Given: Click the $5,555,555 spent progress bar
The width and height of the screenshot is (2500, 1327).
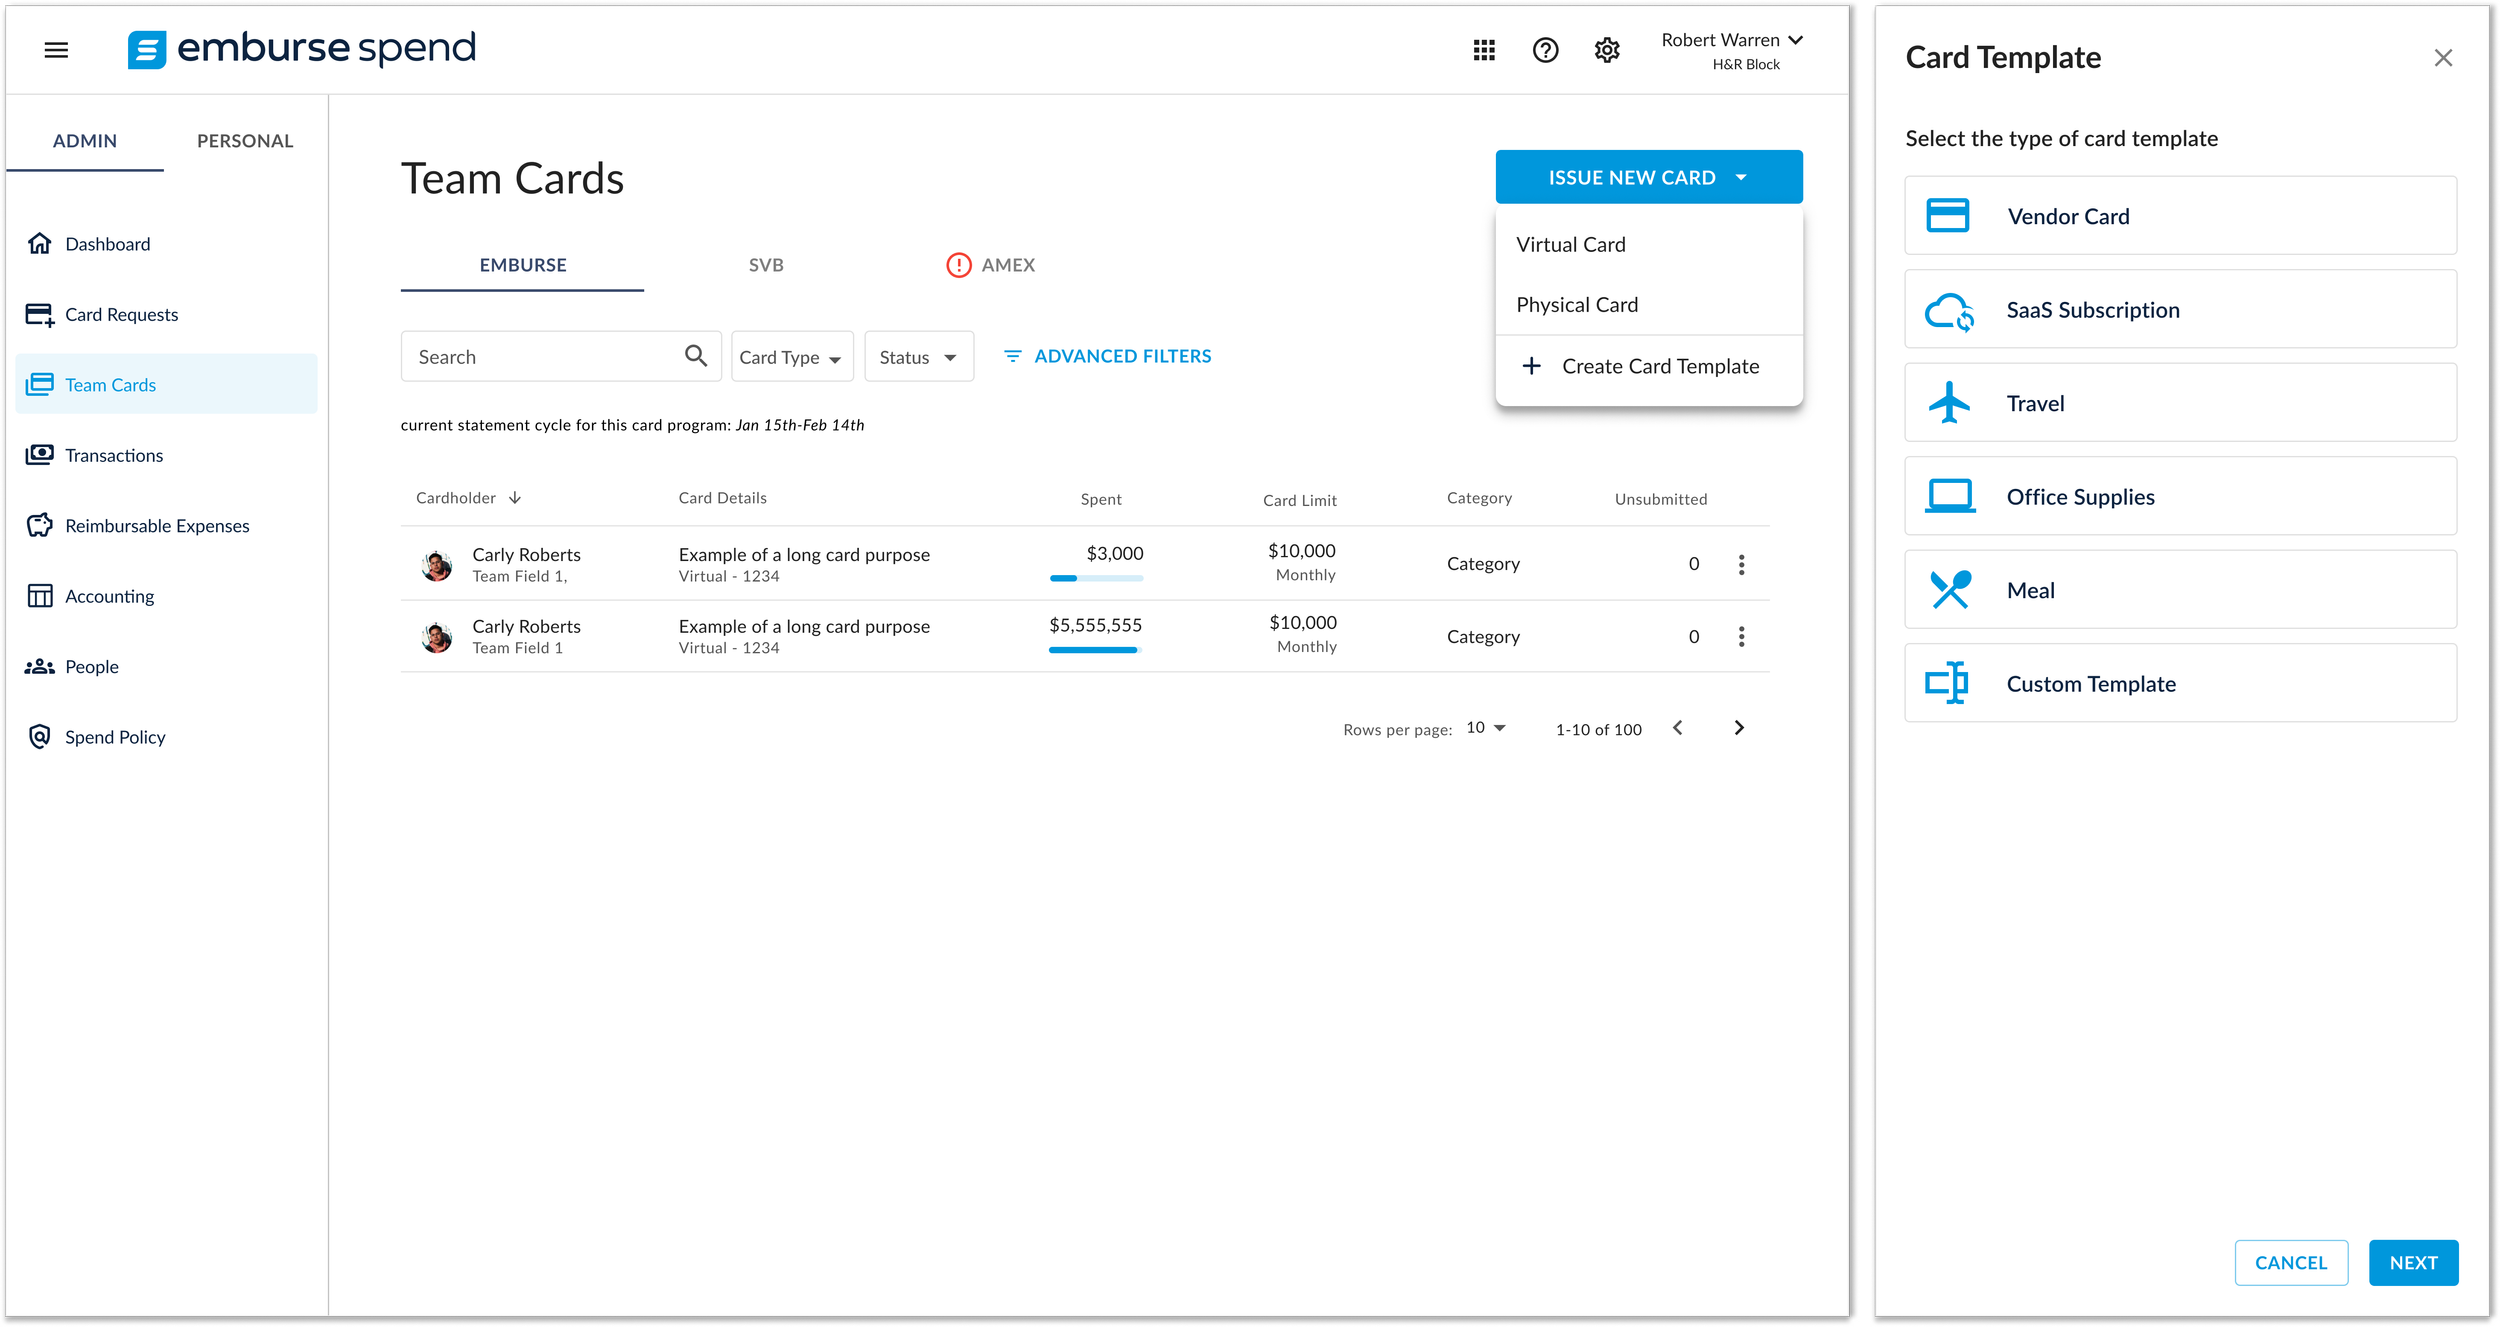Looking at the screenshot, I should [1094, 650].
